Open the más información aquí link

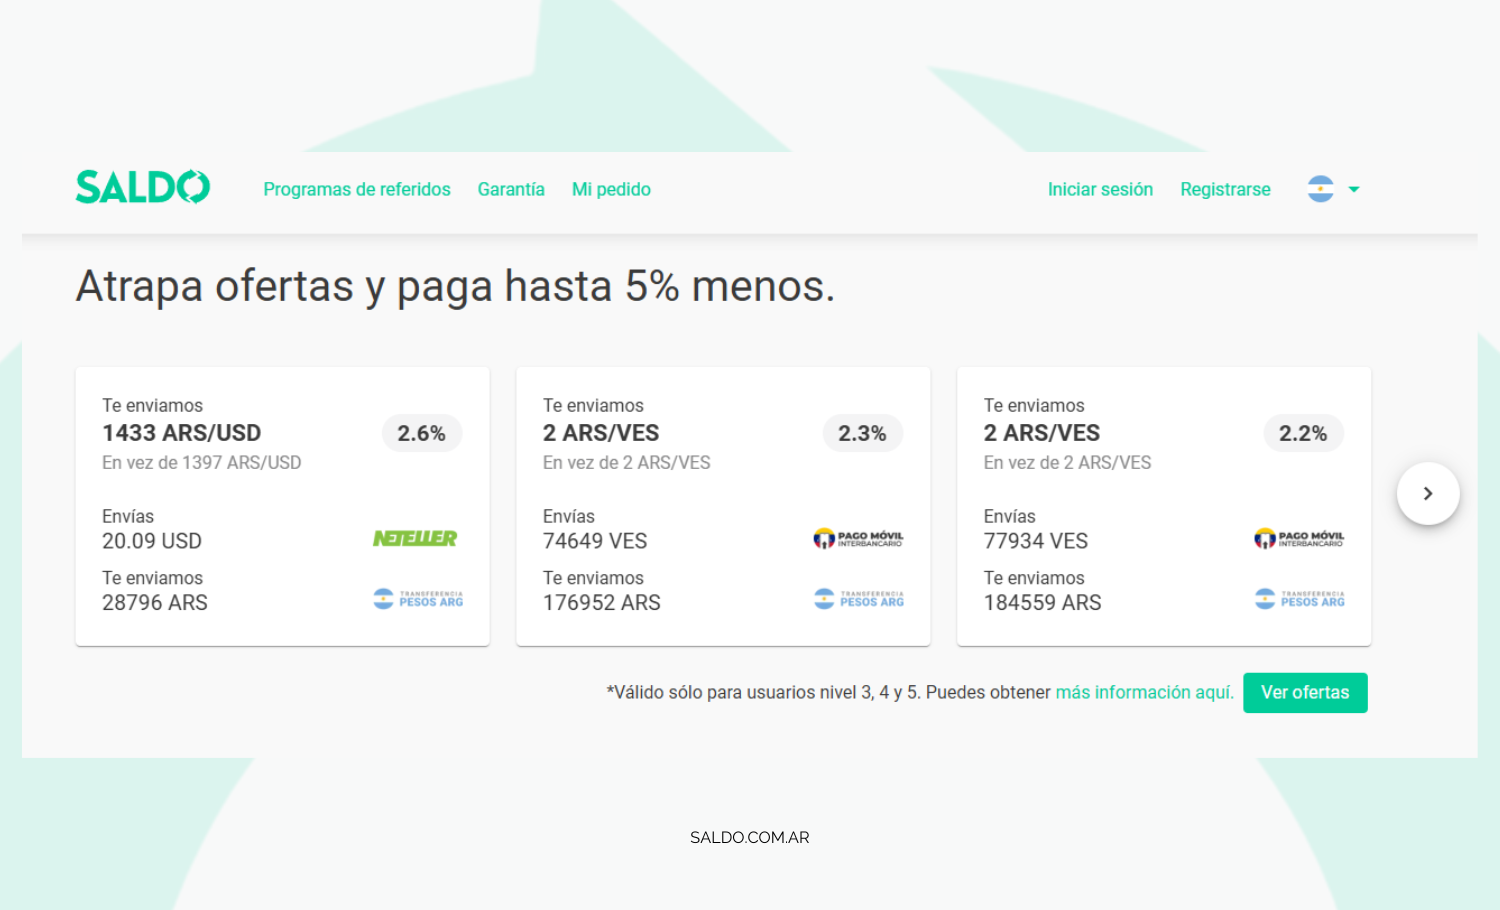(1144, 692)
